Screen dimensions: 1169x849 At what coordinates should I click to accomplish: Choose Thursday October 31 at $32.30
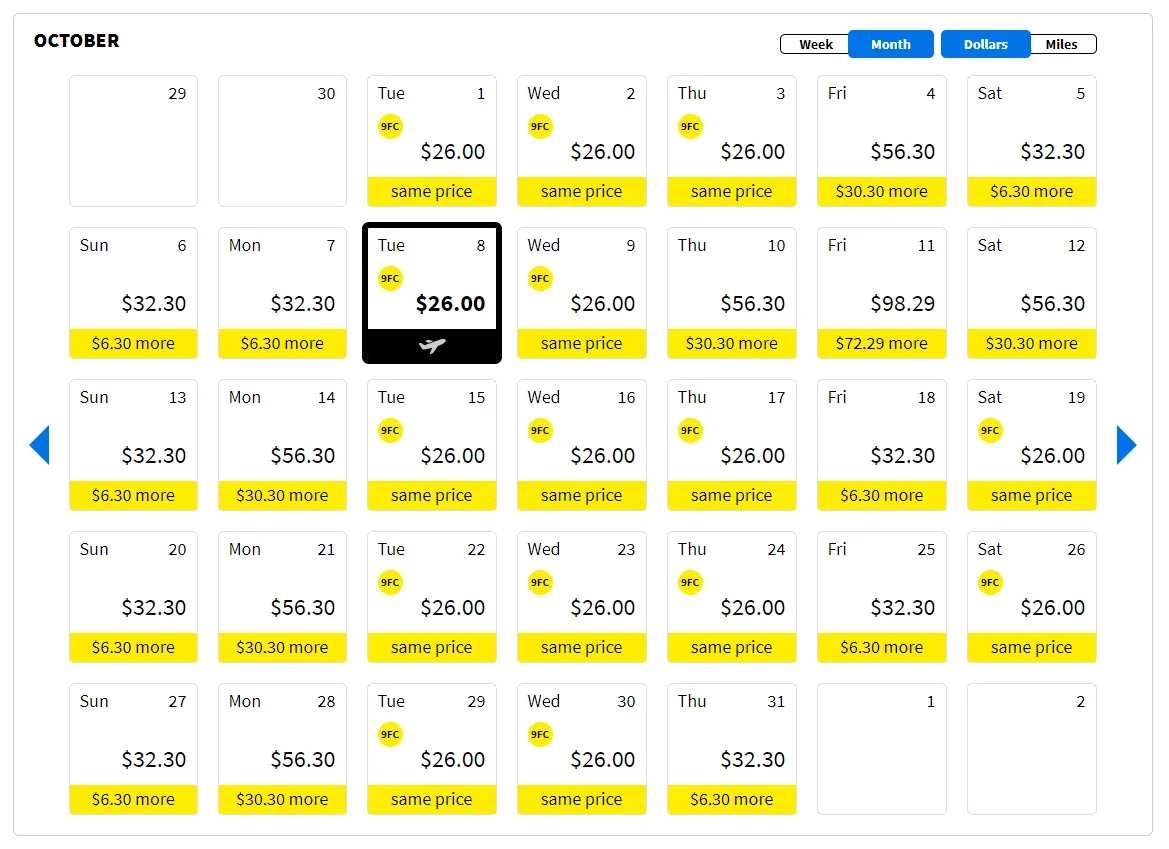(x=731, y=749)
